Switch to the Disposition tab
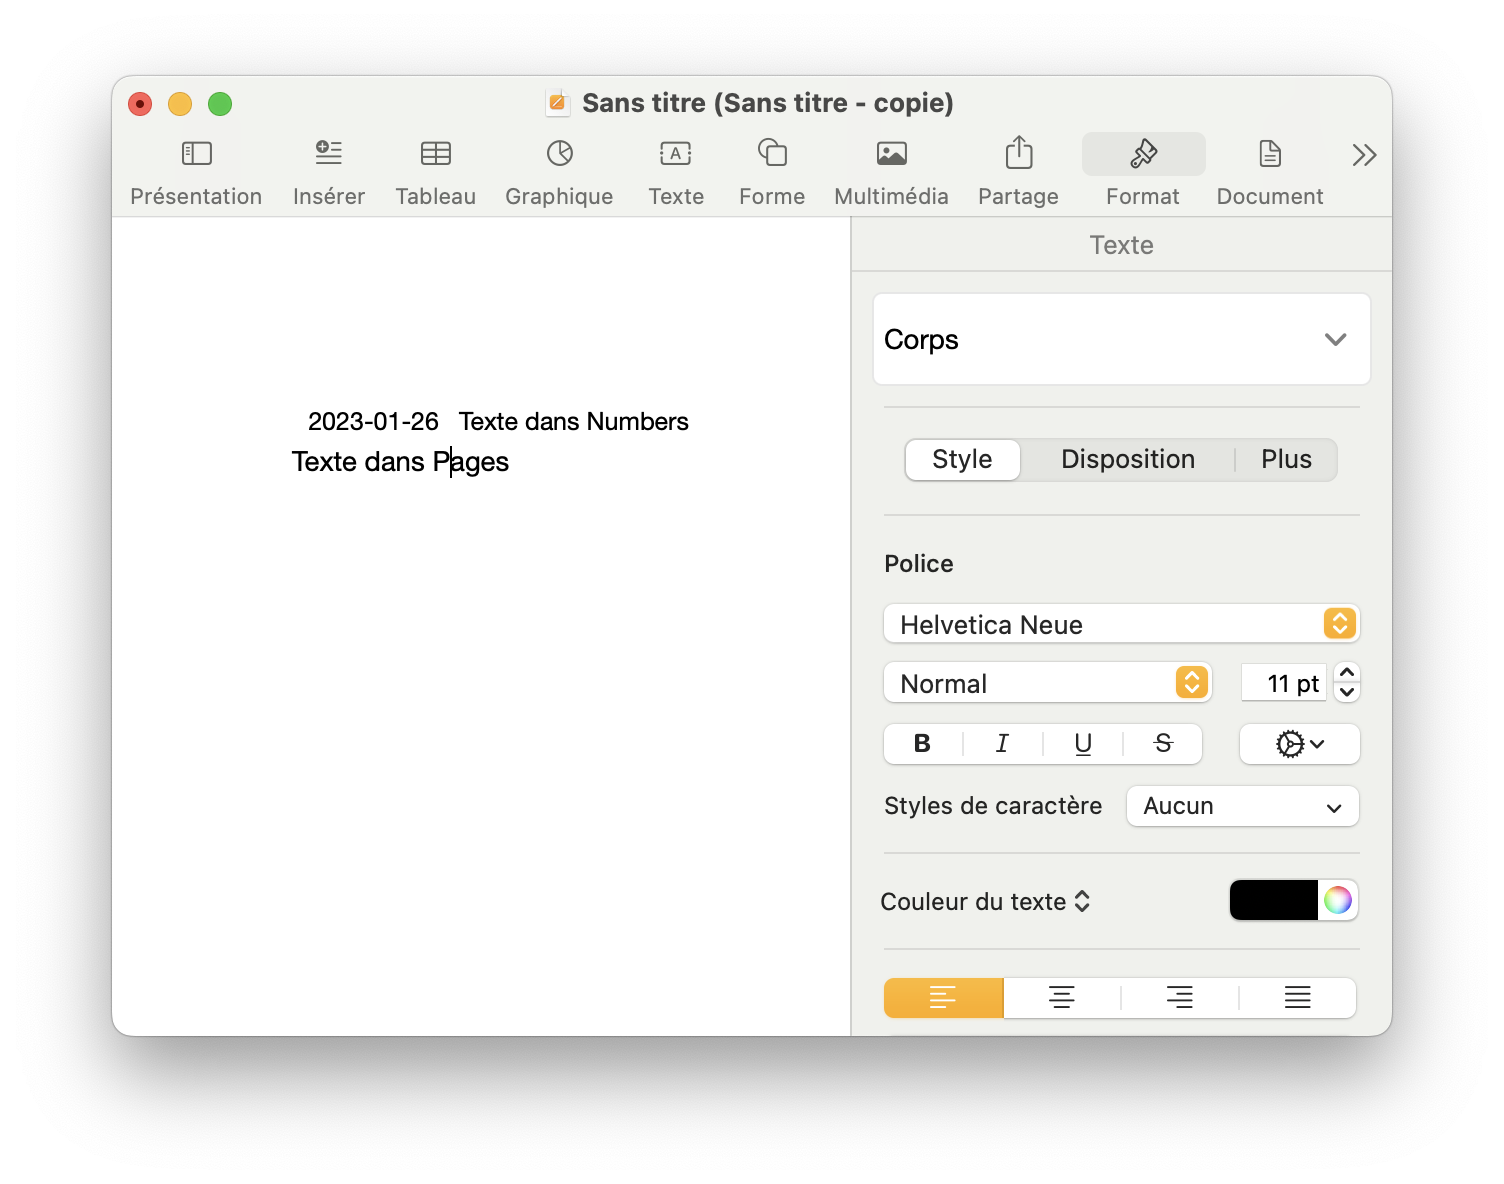Screen dimensions: 1504x1184 click(1128, 460)
